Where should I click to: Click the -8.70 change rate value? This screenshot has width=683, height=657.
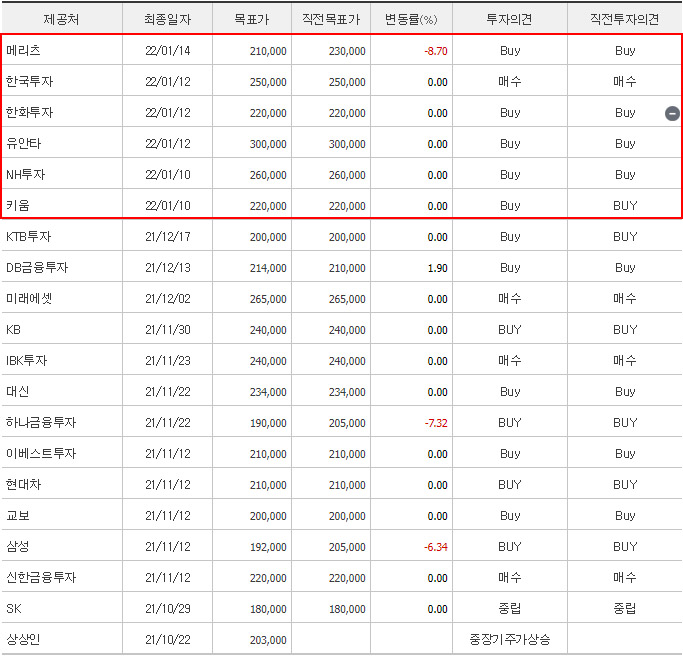436,51
